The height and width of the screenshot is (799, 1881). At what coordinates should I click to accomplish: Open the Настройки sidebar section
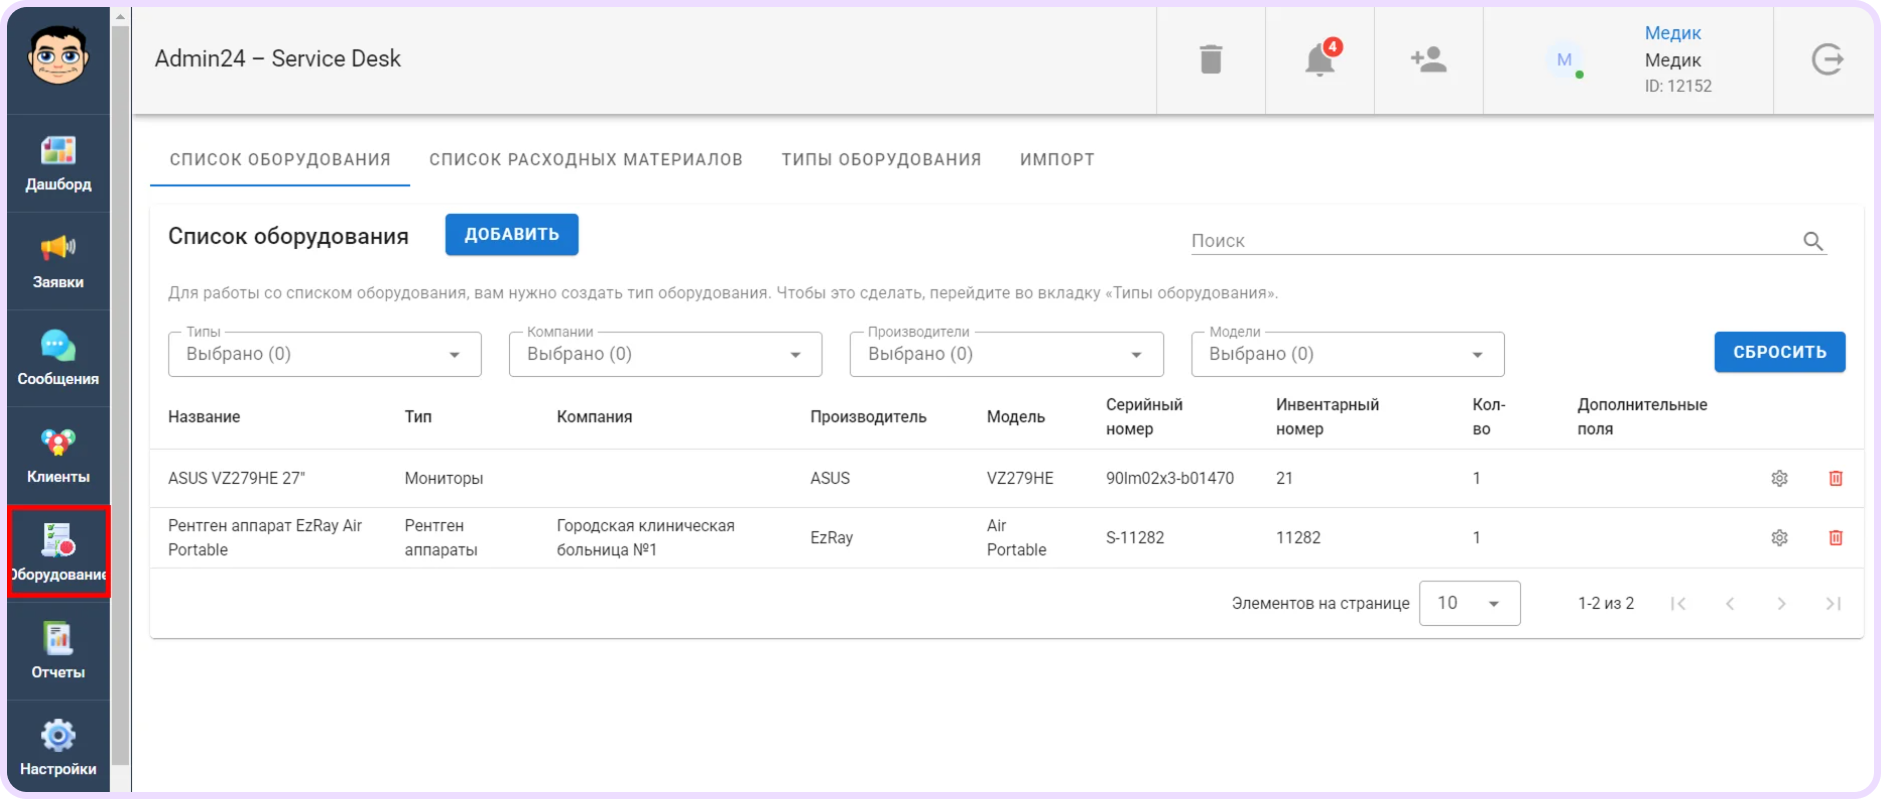(58, 747)
